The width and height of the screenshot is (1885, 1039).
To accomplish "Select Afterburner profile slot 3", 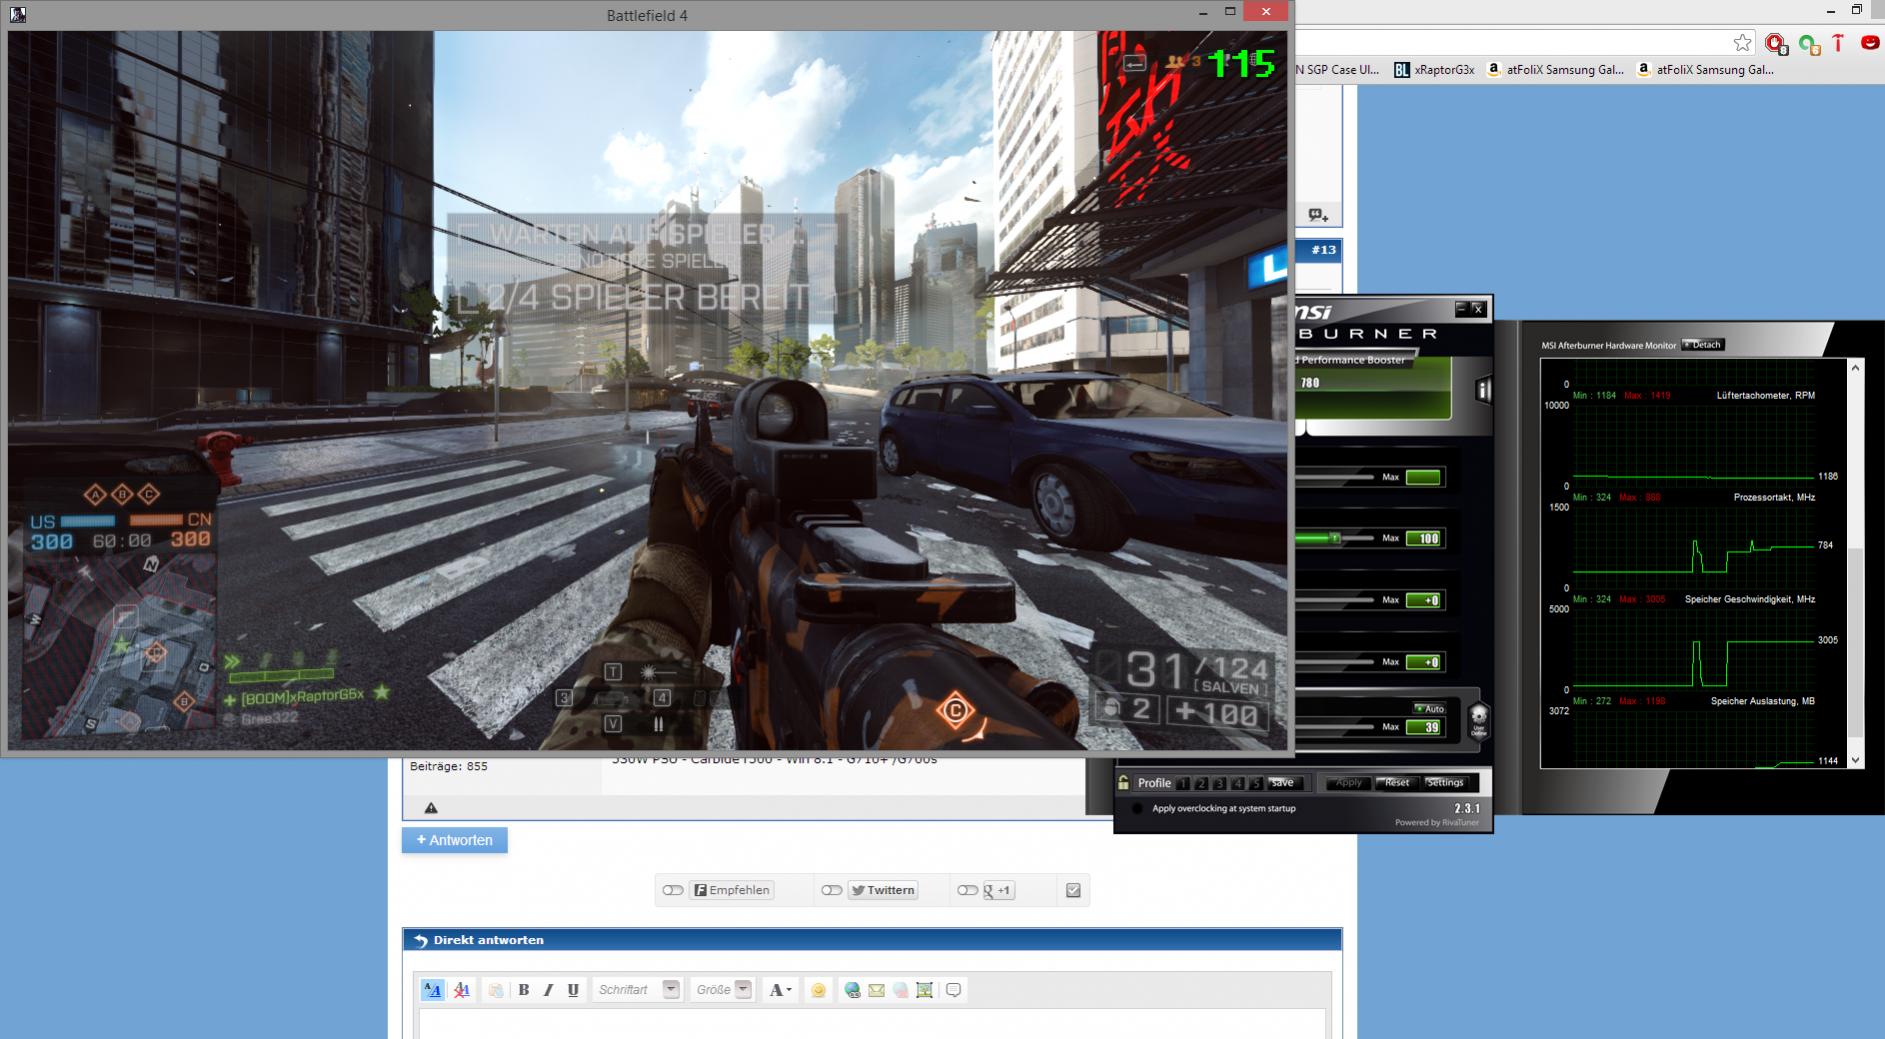I will 1220,783.
